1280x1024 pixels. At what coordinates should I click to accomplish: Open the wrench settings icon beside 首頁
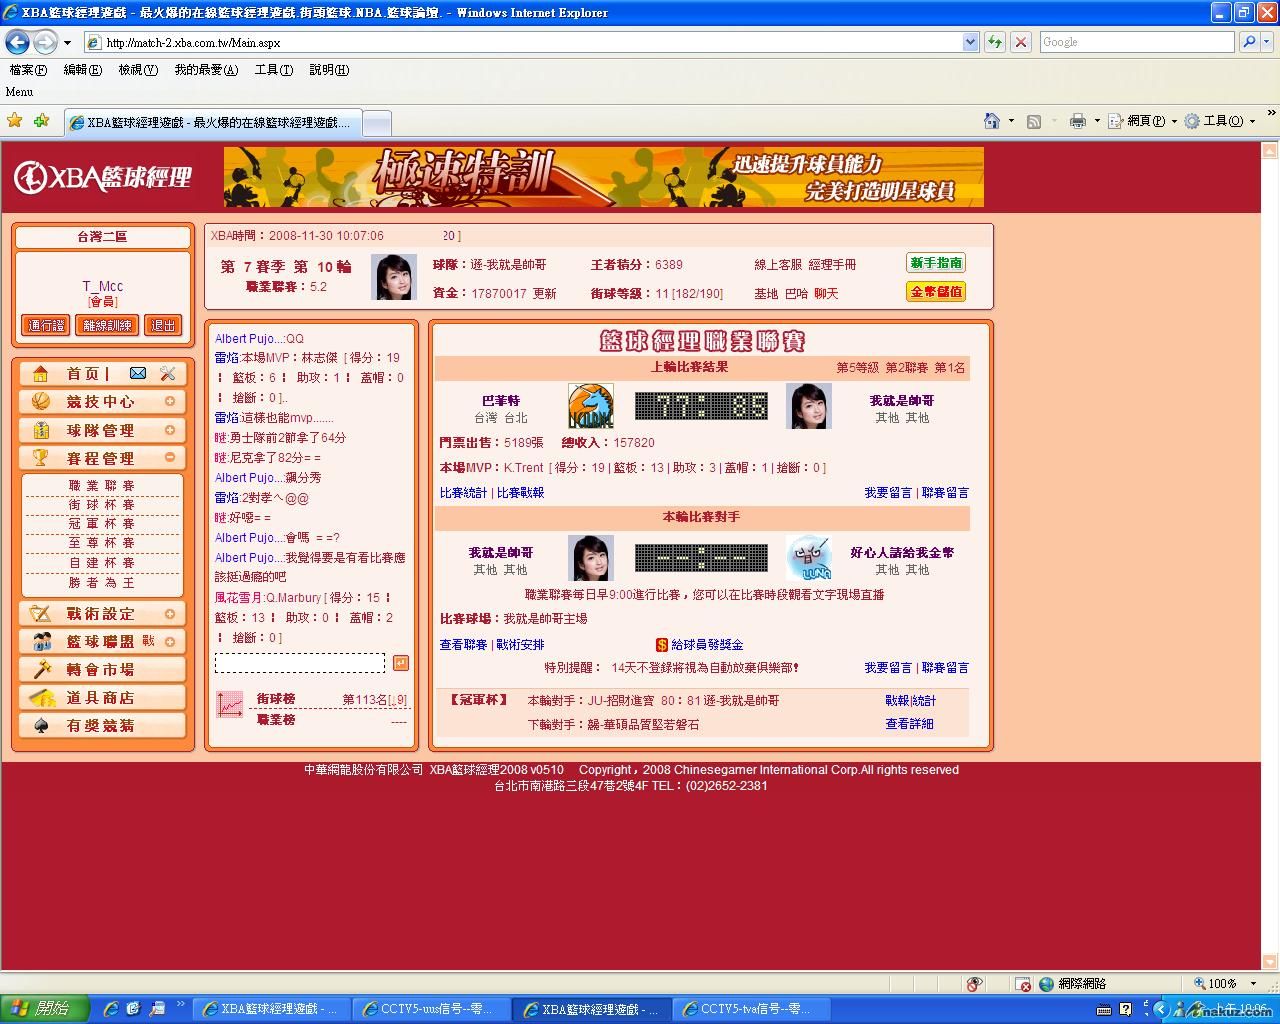pos(167,373)
